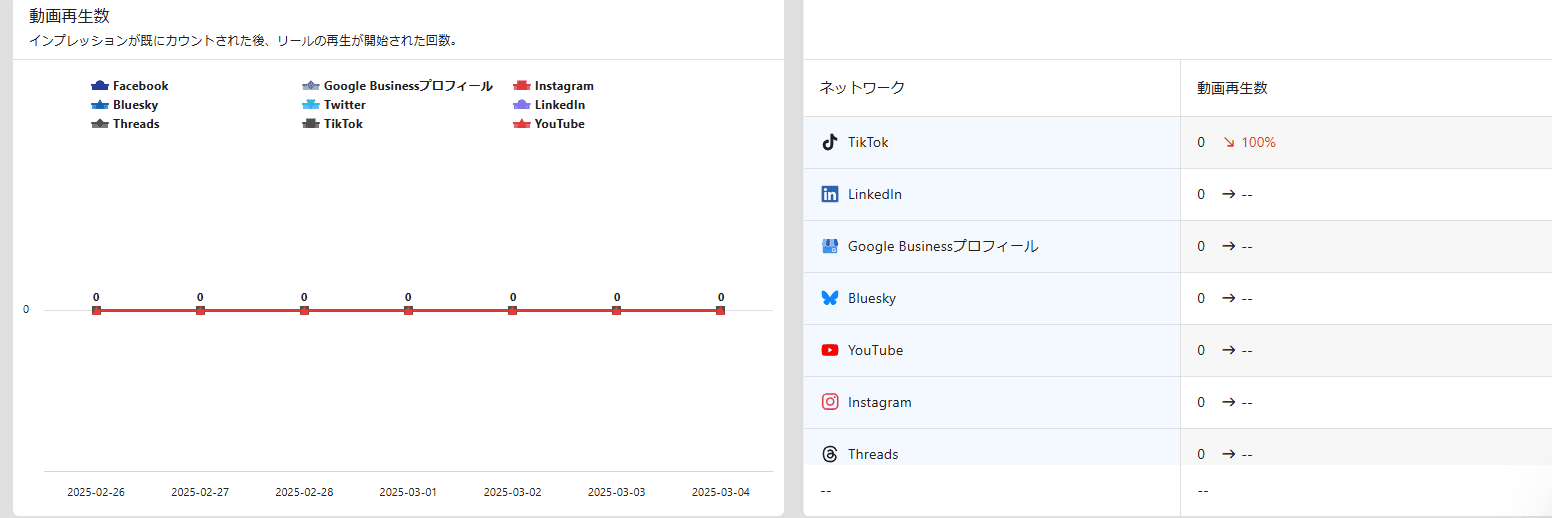Toggle Google Businessプロフィール legend entry
The image size is (1552, 518).
(x=407, y=86)
